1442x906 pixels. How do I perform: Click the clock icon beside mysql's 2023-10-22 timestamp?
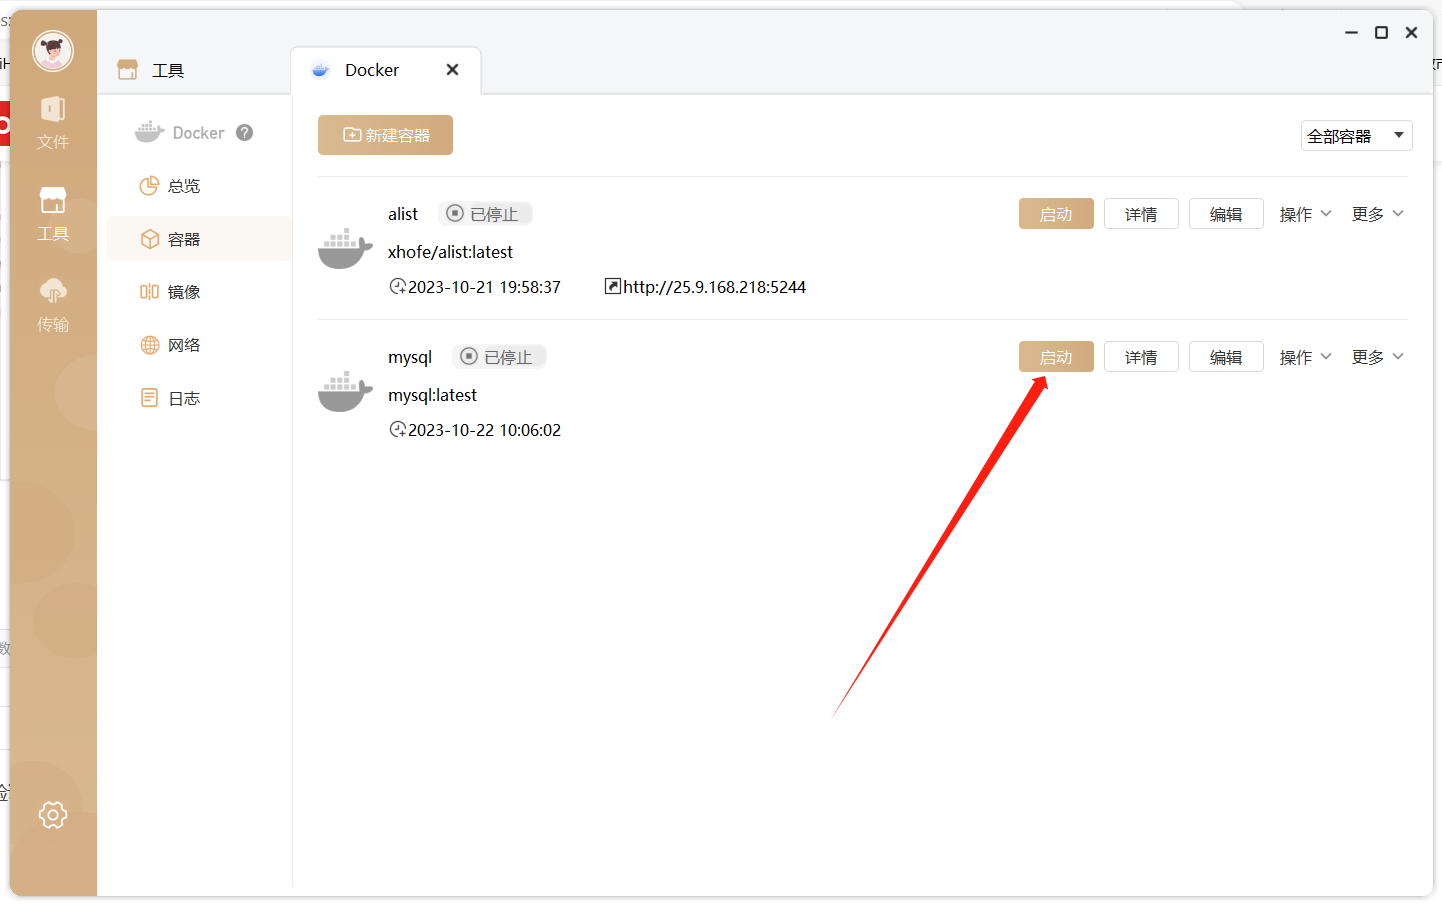coord(397,430)
